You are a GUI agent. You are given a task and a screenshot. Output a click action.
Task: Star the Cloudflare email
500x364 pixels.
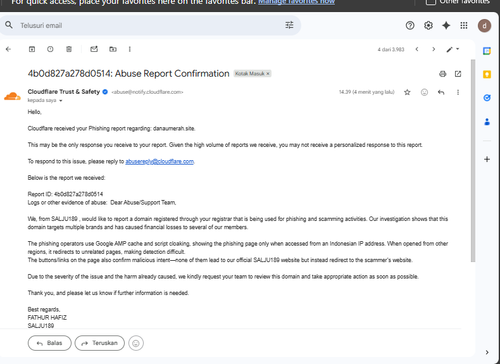click(407, 92)
